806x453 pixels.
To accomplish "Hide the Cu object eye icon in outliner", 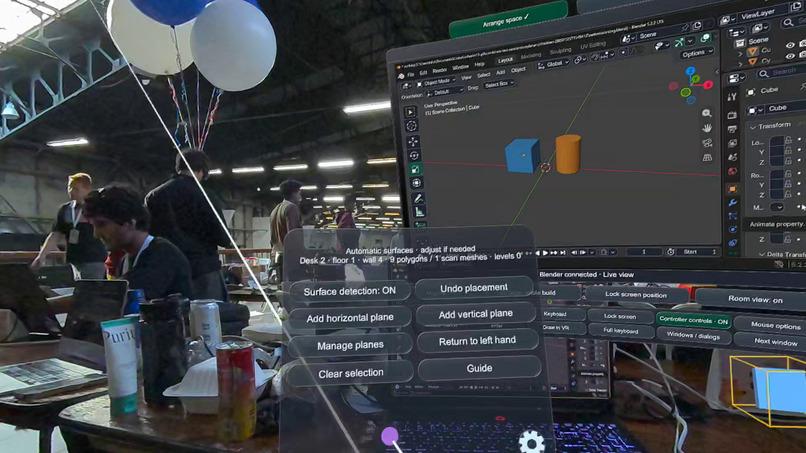I will click(790, 45).
